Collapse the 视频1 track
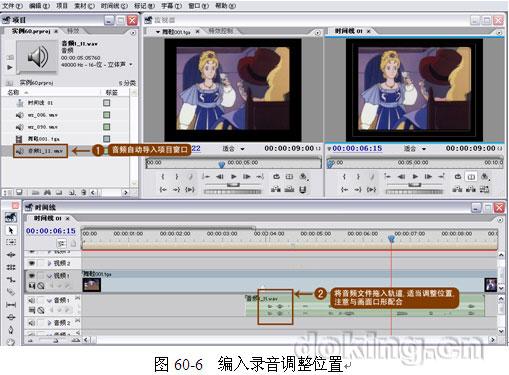 click(x=50, y=276)
